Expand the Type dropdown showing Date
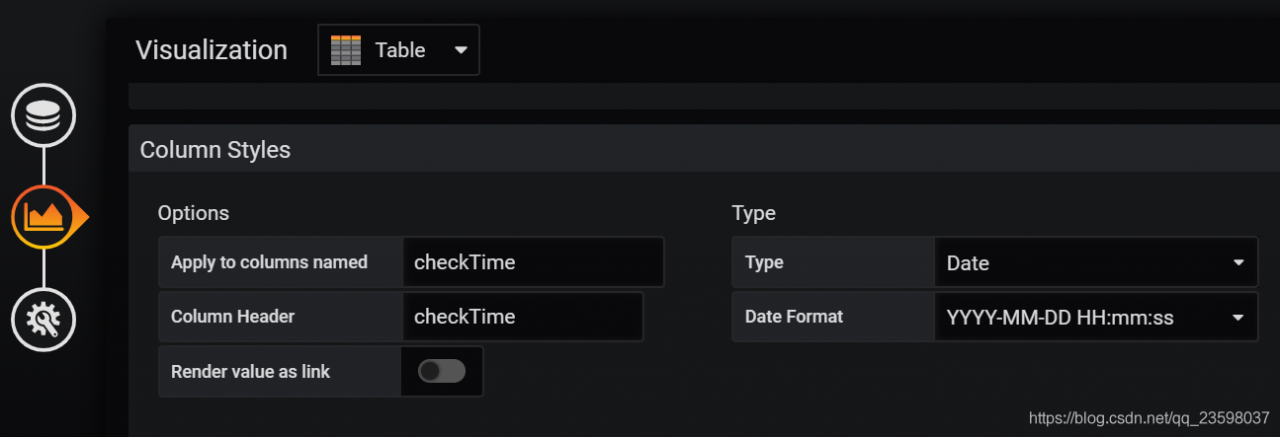The height and width of the screenshot is (437, 1280). [1095, 263]
